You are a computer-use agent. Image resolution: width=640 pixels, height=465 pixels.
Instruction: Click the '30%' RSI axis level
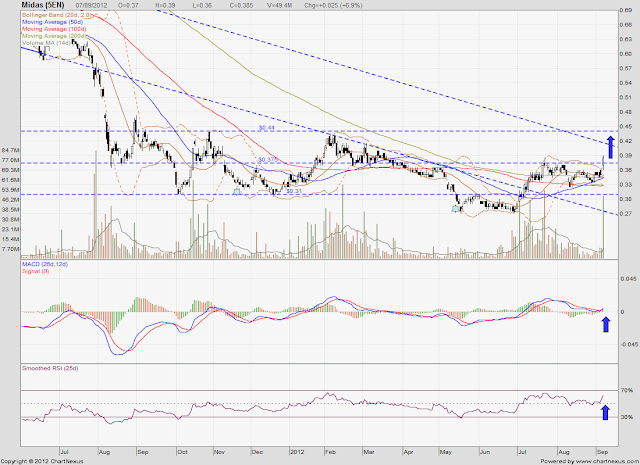click(x=627, y=417)
